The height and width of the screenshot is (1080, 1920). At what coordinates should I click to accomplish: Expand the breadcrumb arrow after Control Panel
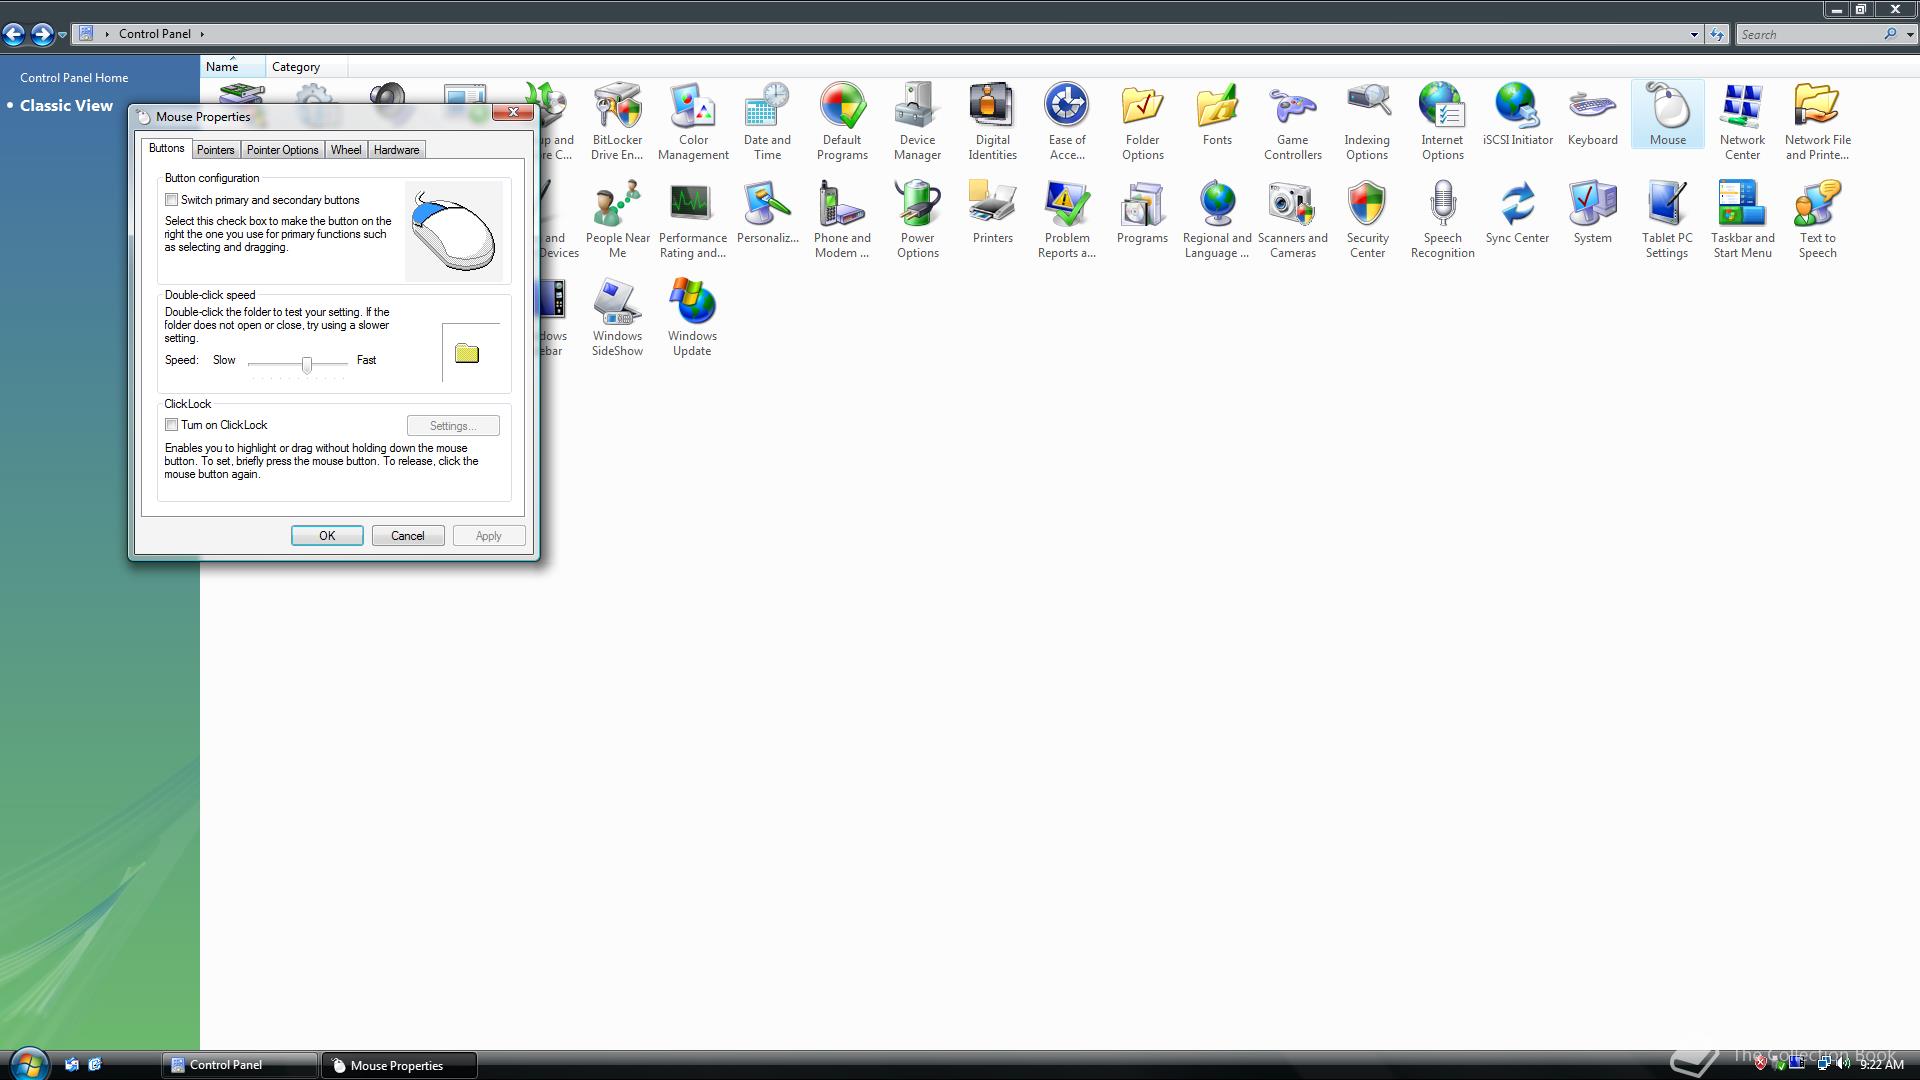[x=202, y=34]
